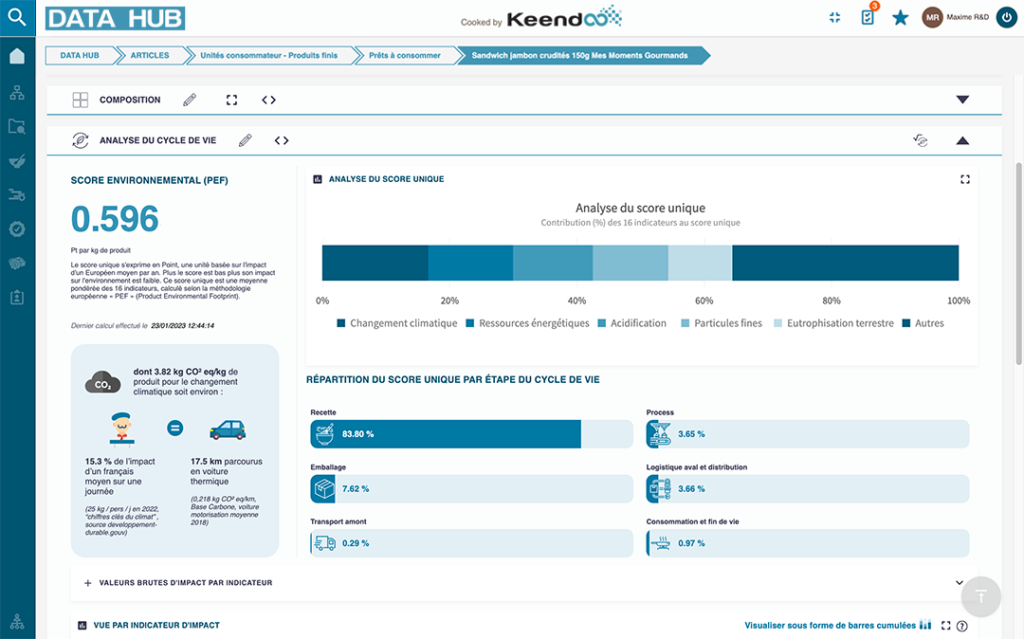Open the organization chart icon at sidebar bottom
The image size is (1024, 639).
pos(17,621)
